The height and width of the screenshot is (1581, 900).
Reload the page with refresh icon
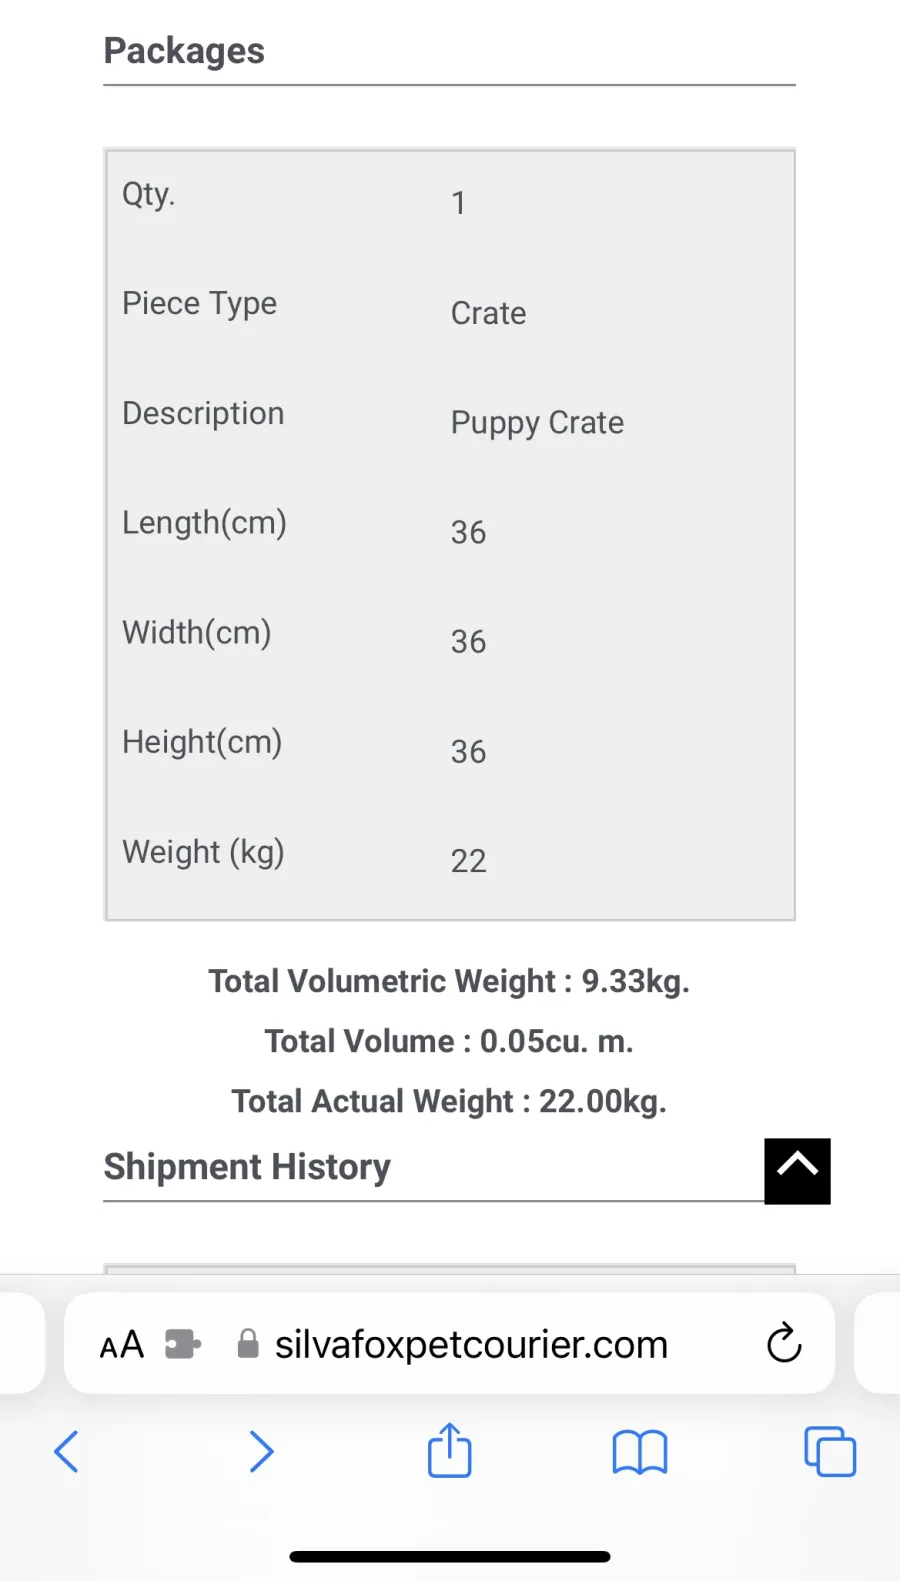click(x=784, y=1343)
